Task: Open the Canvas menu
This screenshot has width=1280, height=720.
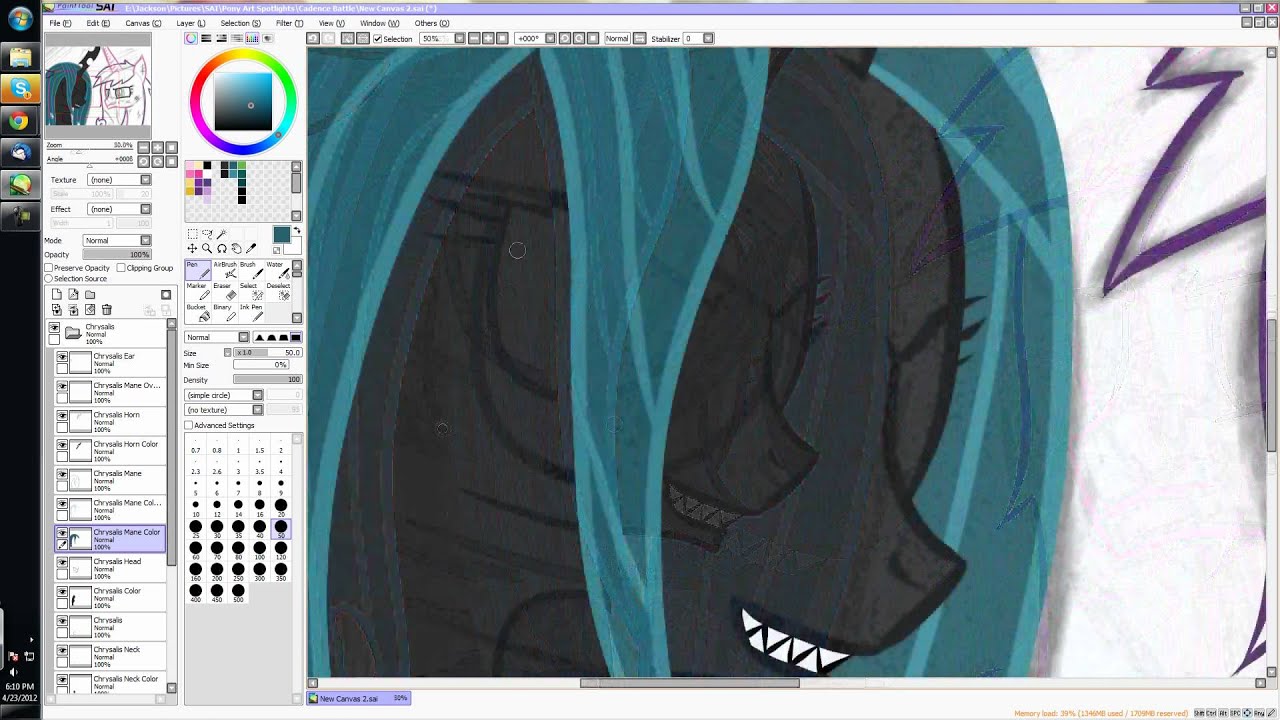Action: [x=143, y=23]
